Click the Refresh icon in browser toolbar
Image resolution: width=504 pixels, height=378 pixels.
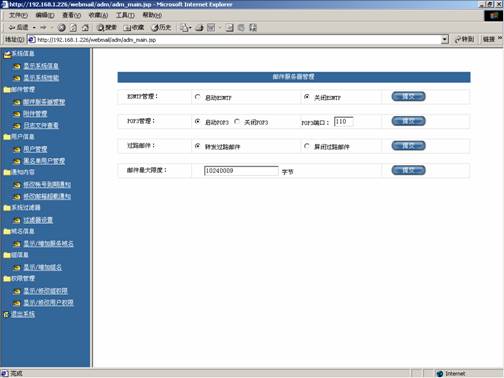point(73,28)
